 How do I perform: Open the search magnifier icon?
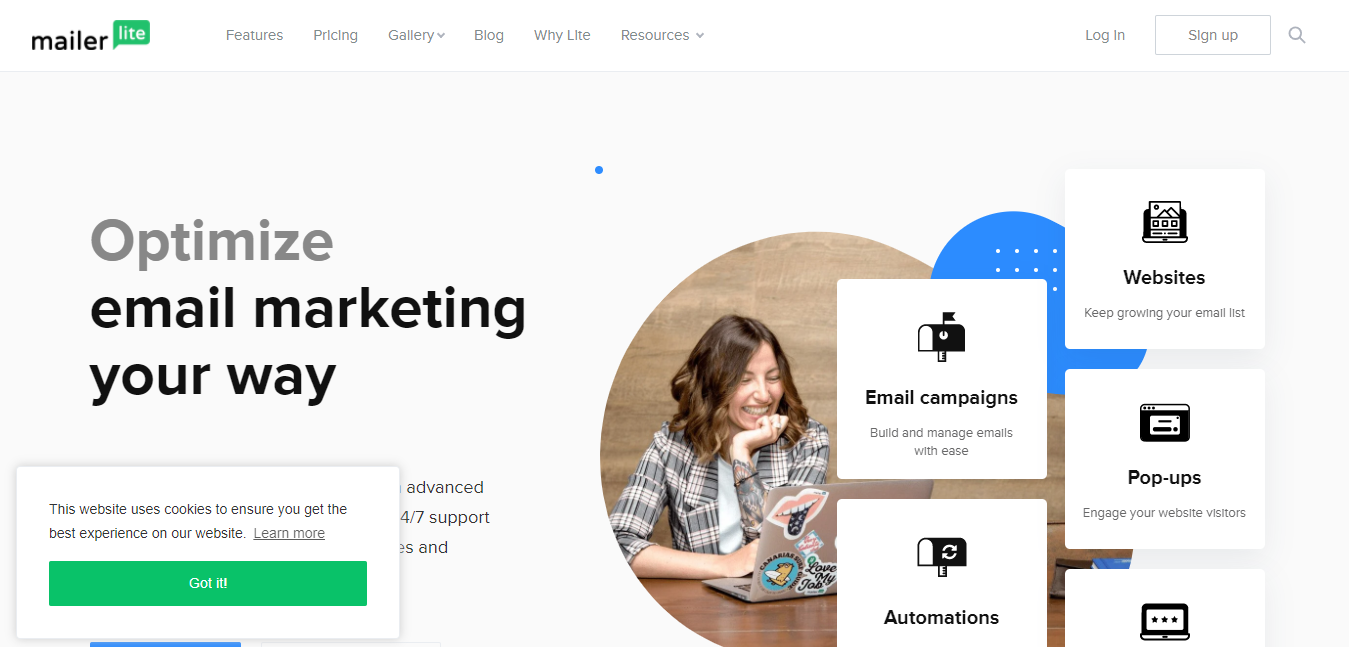[1297, 35]
